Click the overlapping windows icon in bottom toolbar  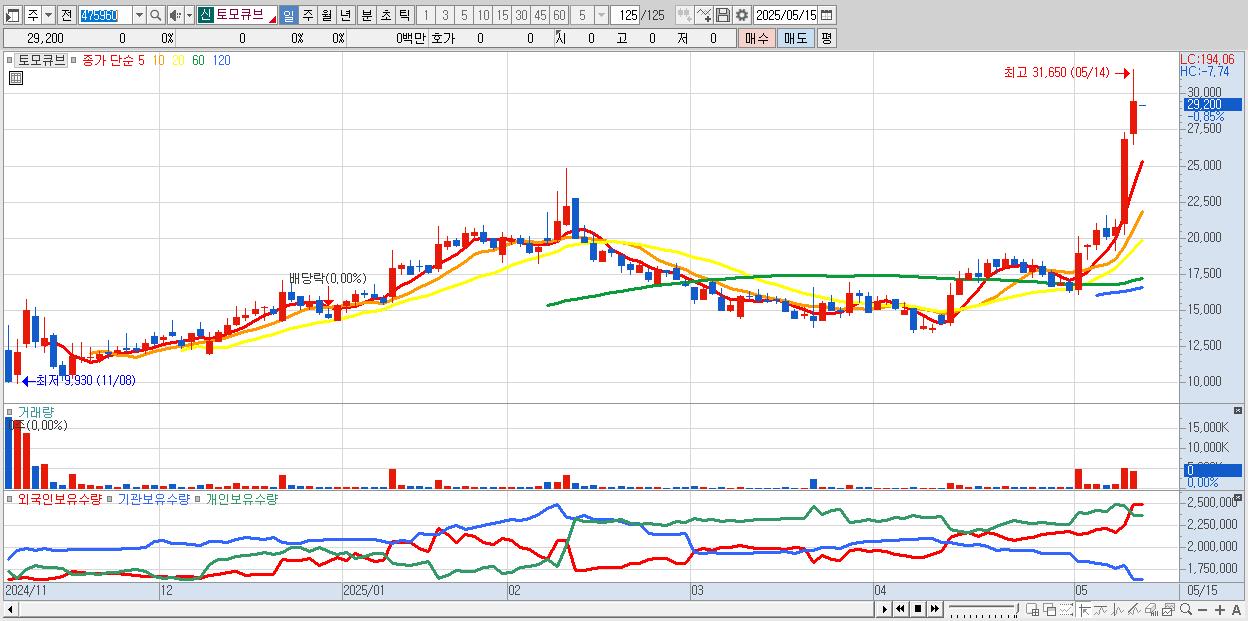(x=1049, y=609)
